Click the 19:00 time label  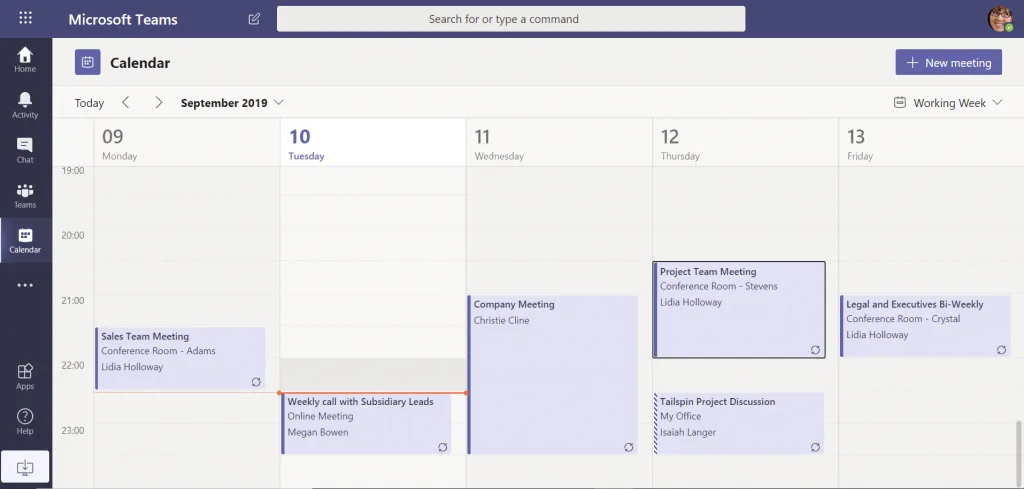pyautogui.click(x=72, y=170)
